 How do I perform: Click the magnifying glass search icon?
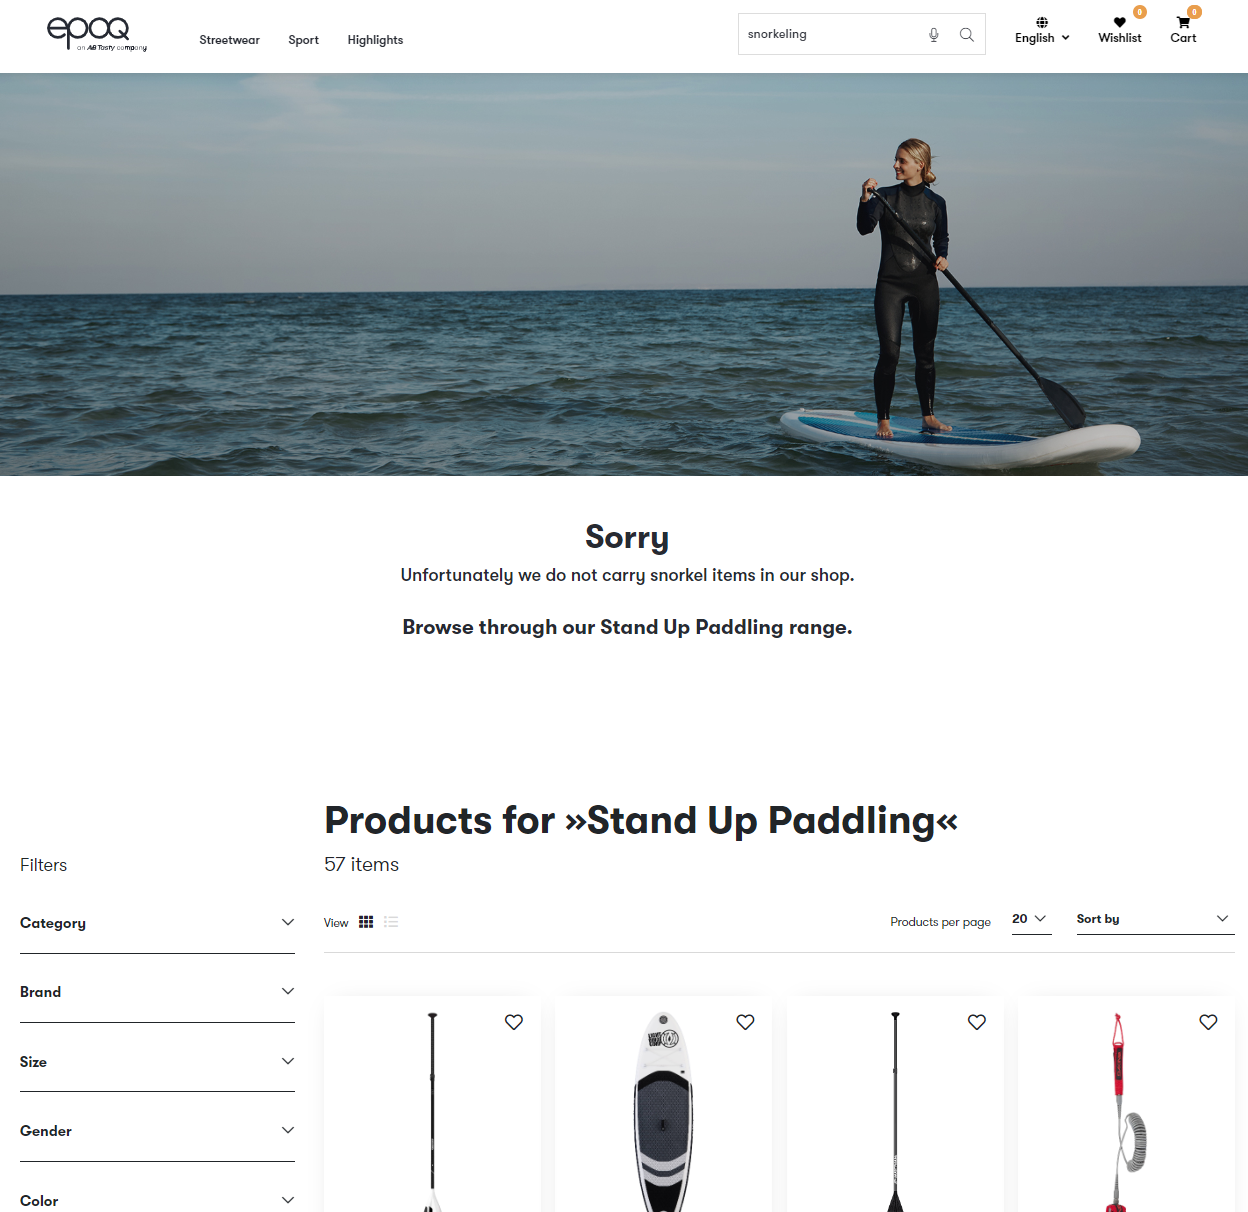point(967,35)
